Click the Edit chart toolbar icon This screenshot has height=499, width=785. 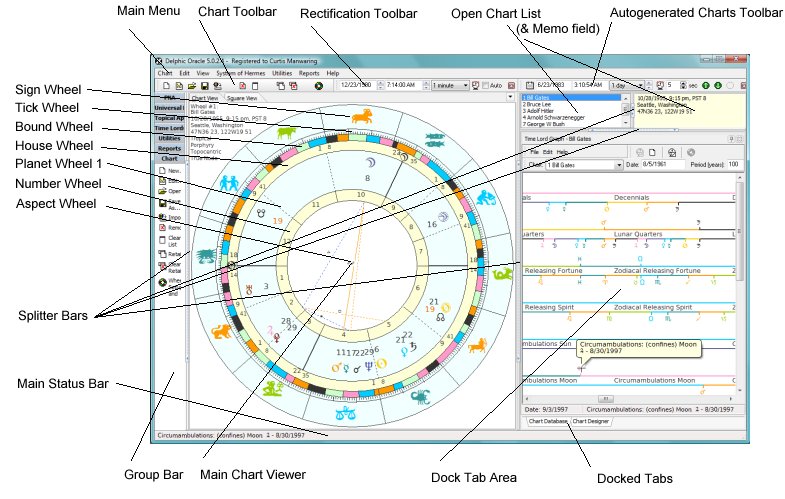tap(179, 86)
